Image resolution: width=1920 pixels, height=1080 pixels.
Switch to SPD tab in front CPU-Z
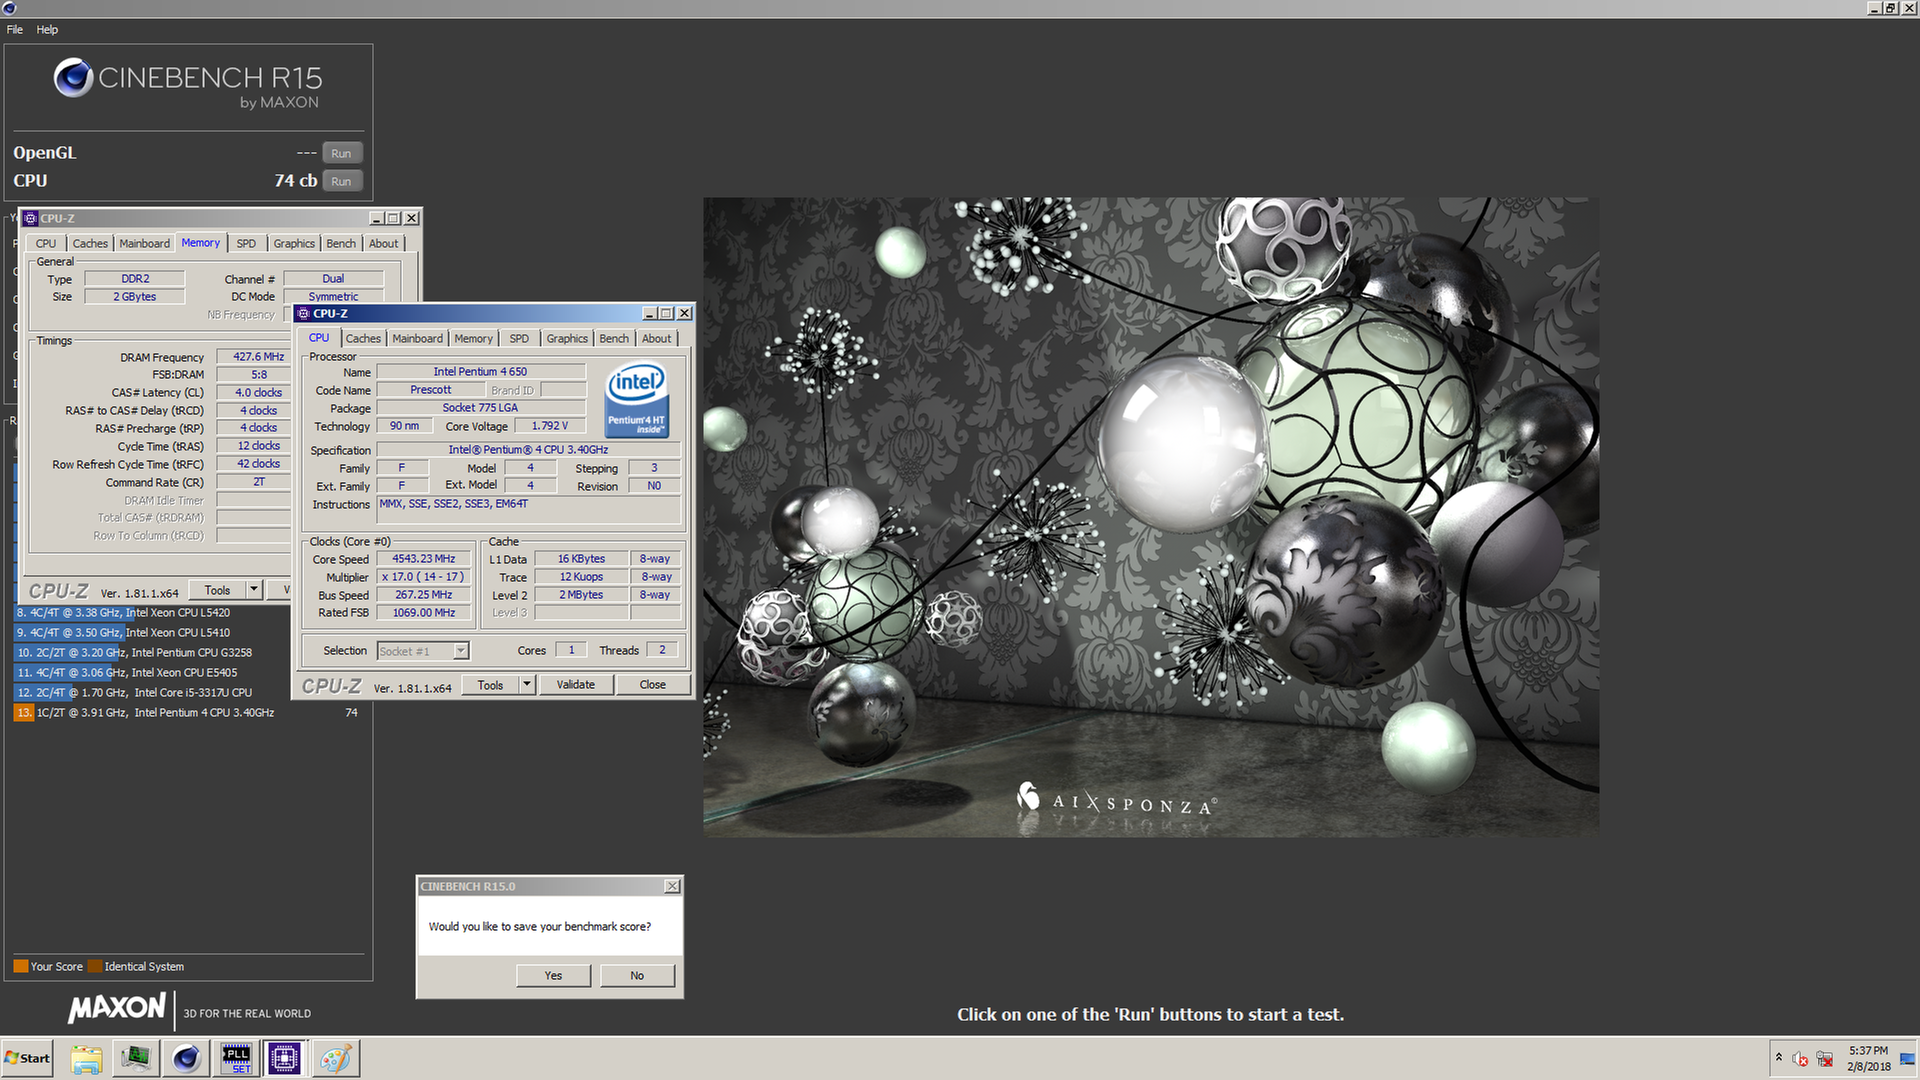tap(519, 338)
